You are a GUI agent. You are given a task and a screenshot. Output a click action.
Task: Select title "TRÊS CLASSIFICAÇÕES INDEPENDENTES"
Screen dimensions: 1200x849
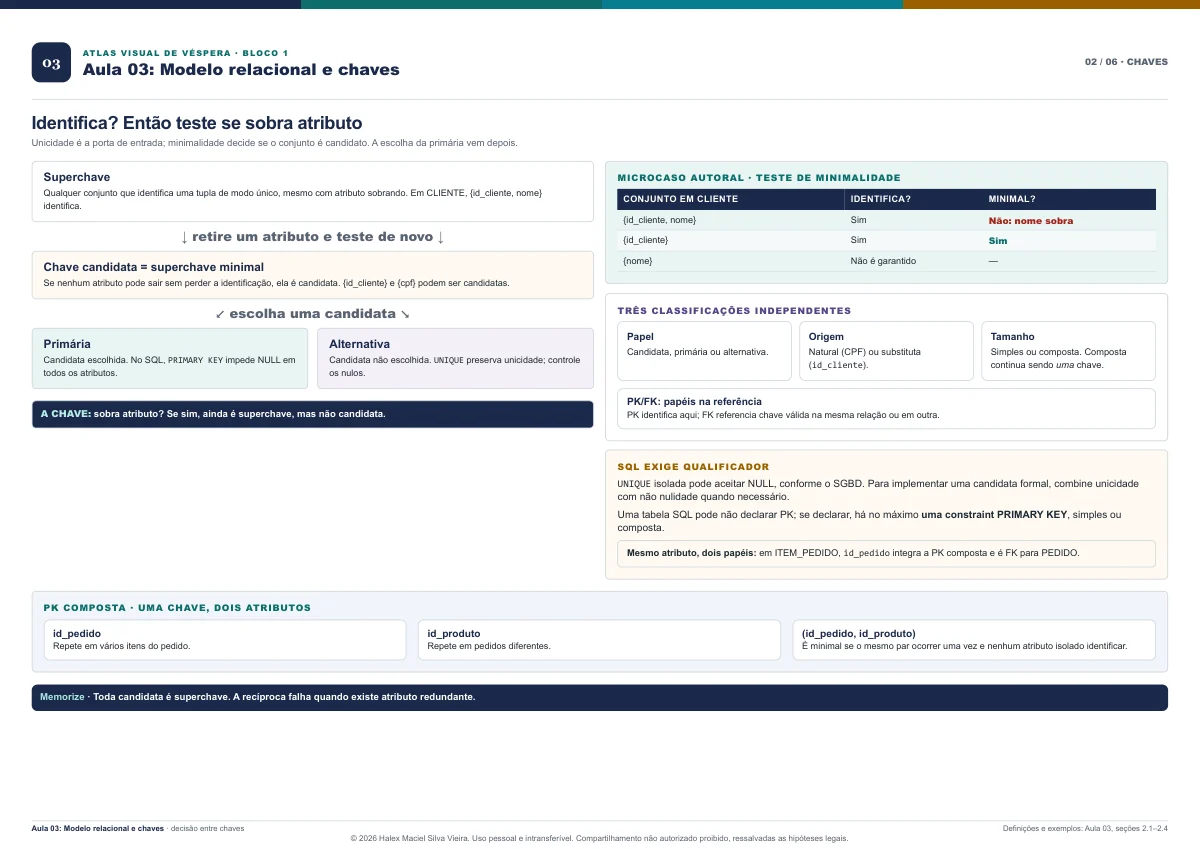(735, 311)
